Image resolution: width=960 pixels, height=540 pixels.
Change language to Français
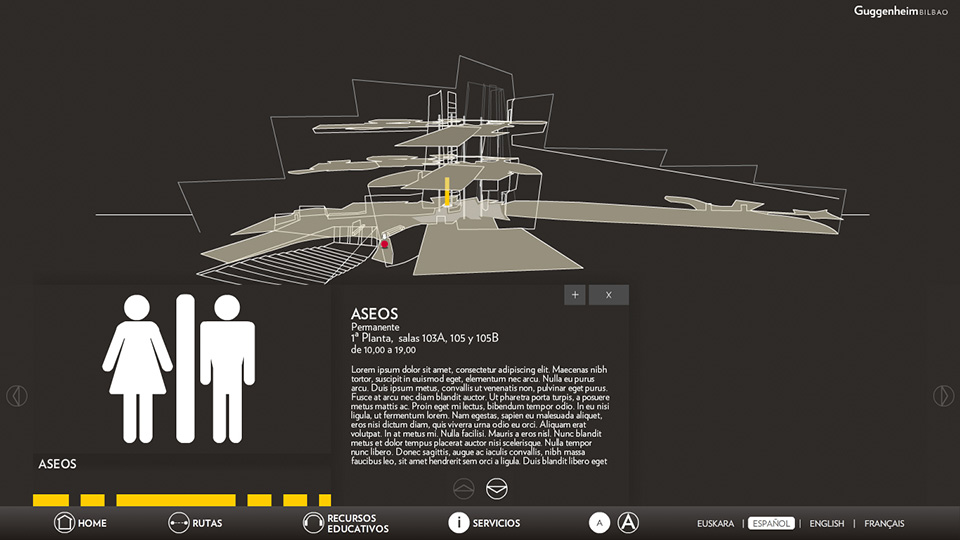tap(884, 523)
